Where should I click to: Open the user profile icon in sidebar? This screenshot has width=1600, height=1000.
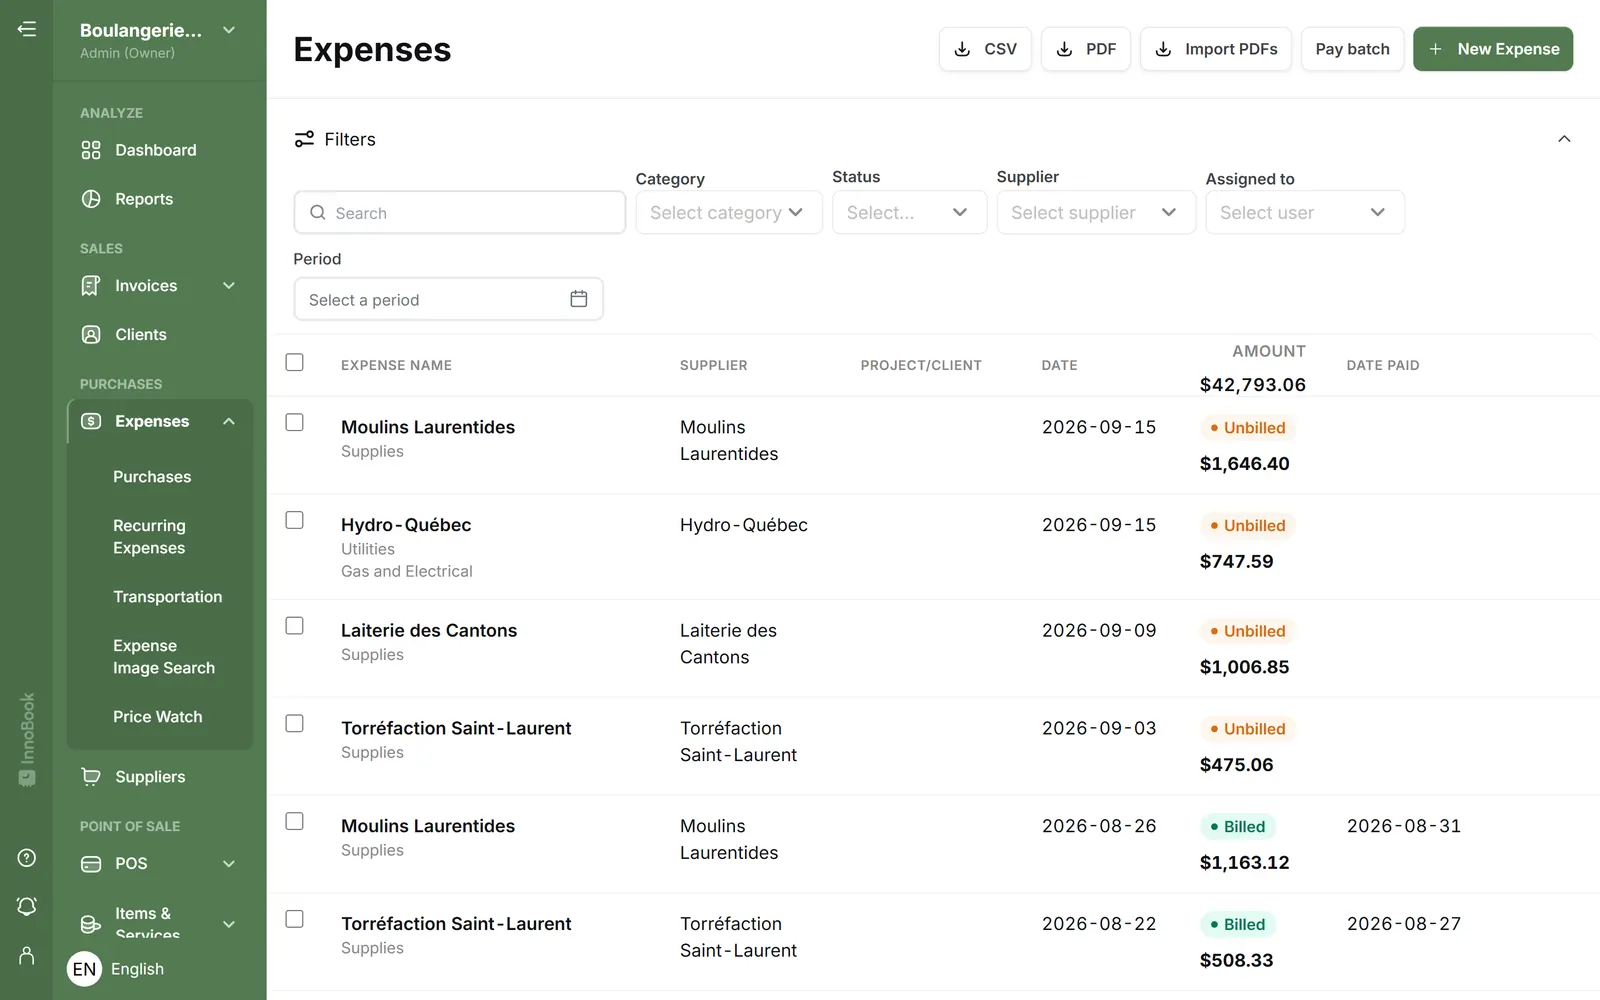[x=27, y=956]
